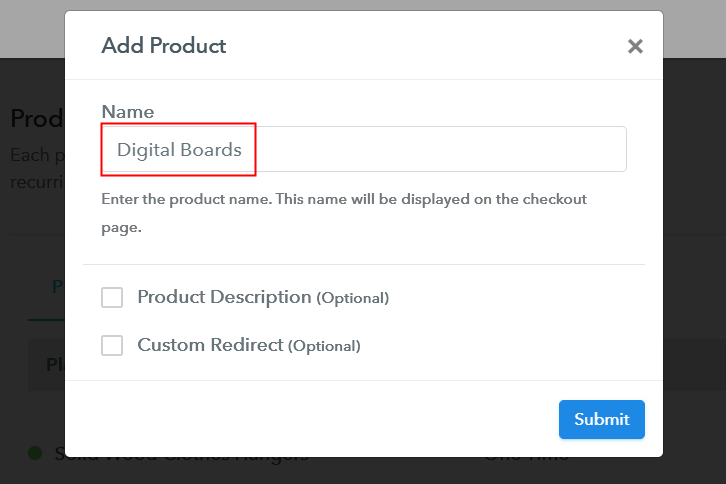The height and width of the screenshot is (484, 726).
Task: Click the 'Custom Redirect (Optional)' label
Action: (249, 346)
